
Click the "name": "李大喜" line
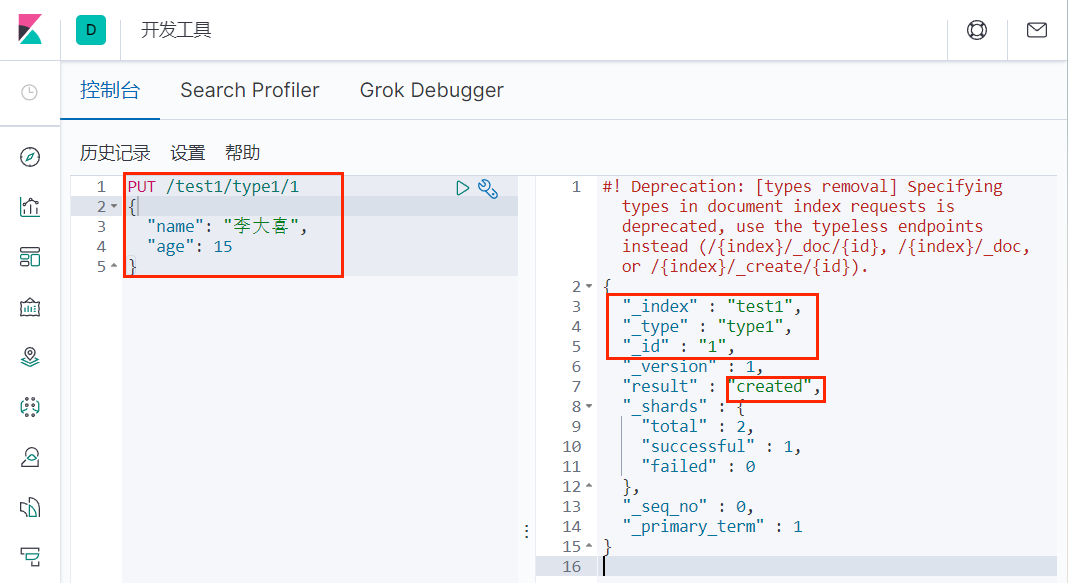(227, 226)
